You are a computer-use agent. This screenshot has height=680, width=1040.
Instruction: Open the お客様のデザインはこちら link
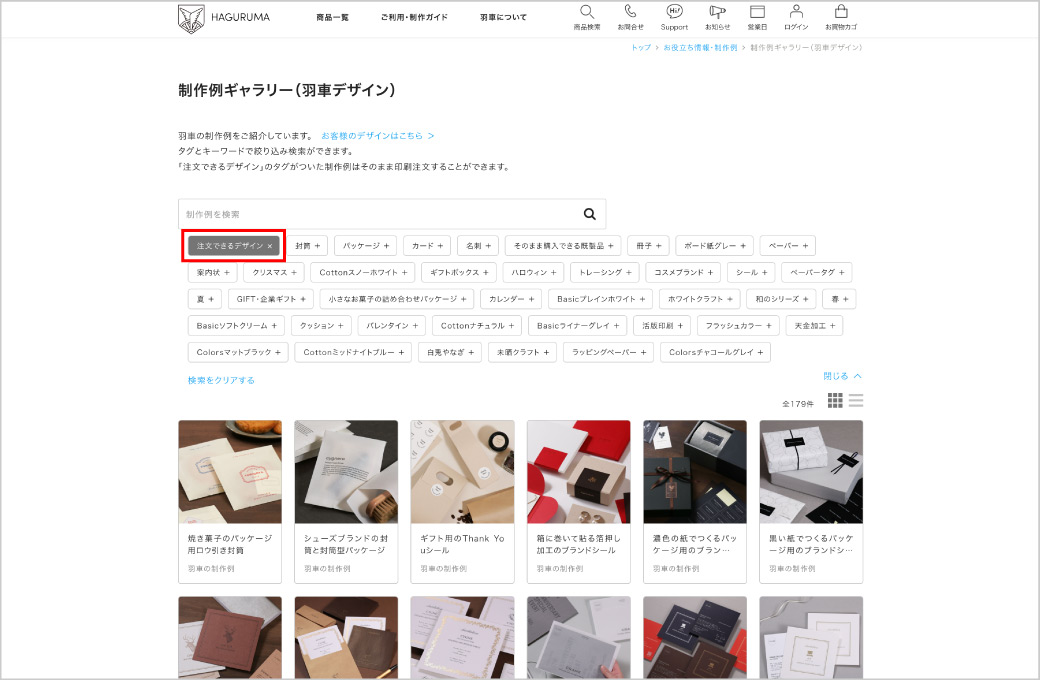click(377, 135)
